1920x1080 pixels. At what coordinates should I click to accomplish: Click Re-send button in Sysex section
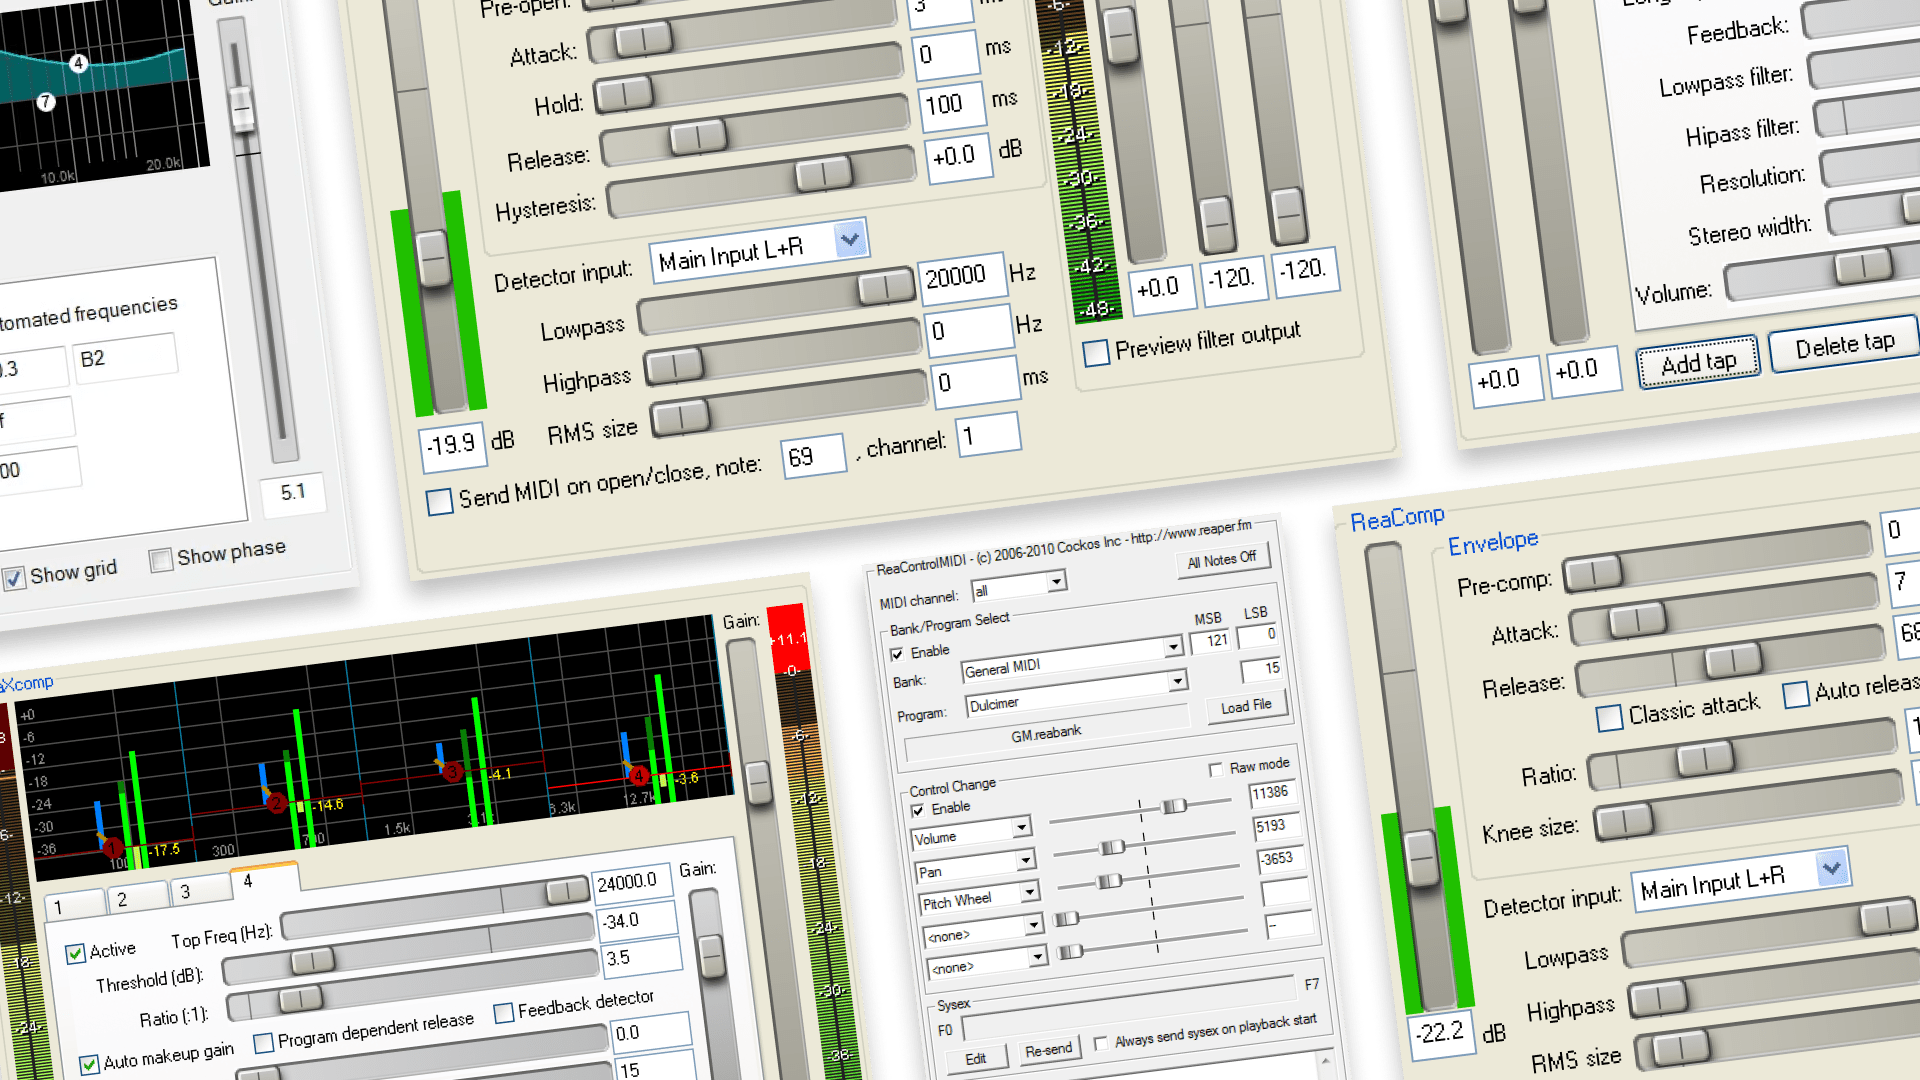1050,1055
